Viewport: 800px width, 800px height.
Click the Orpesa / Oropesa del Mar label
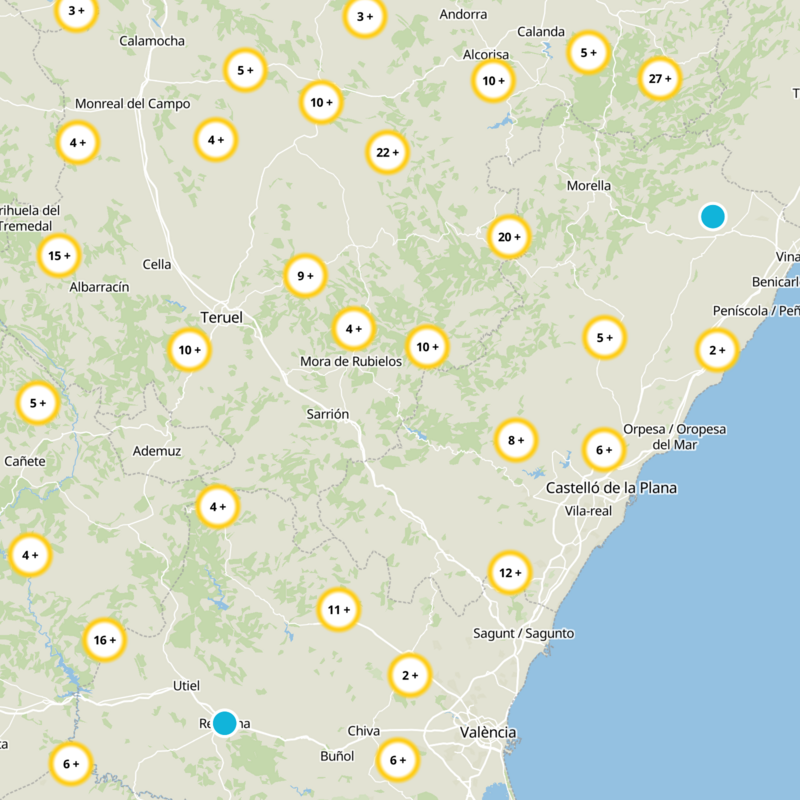tap(674, 437)
